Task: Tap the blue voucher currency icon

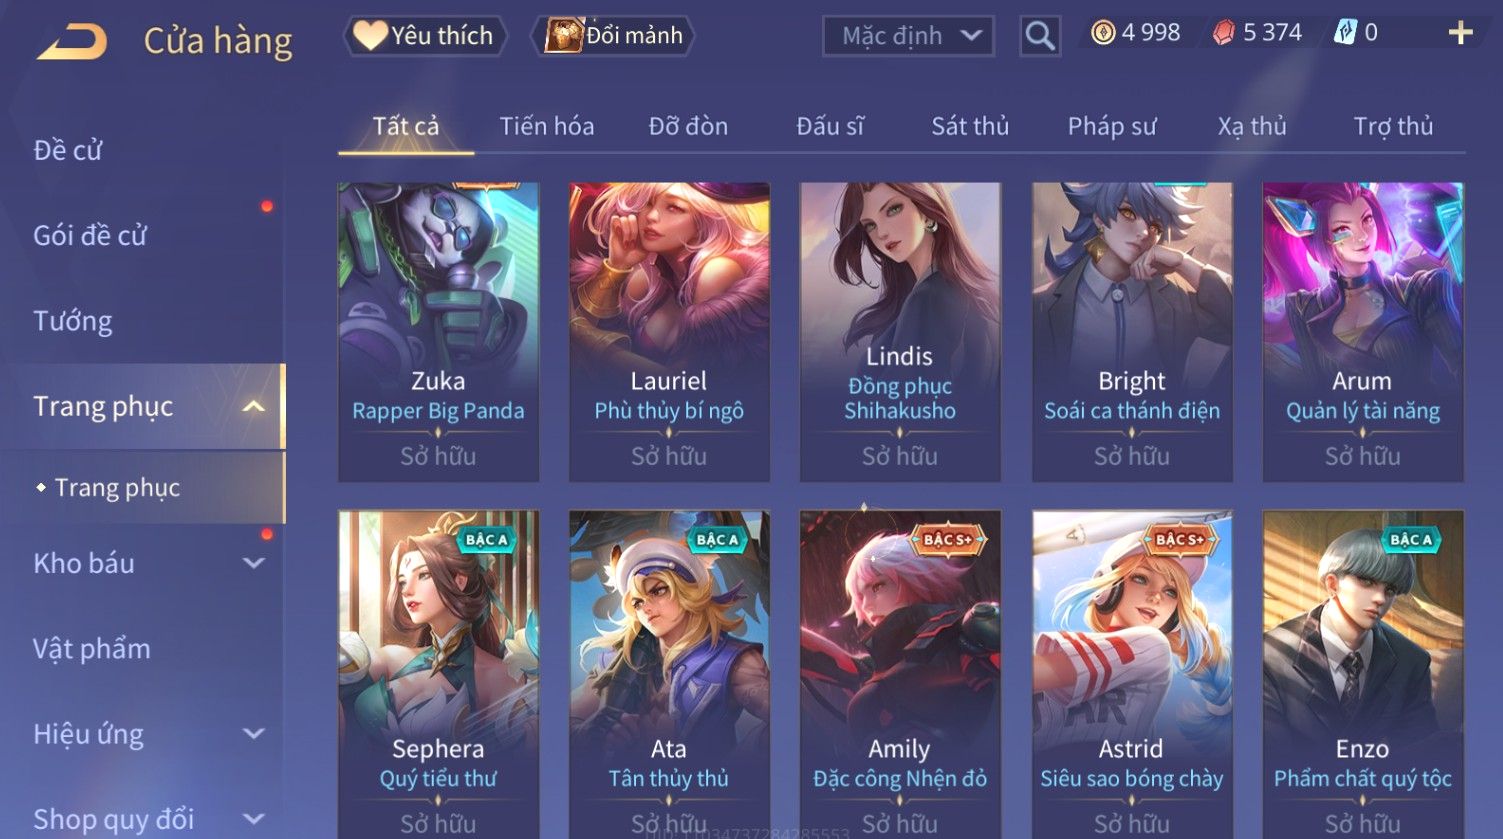Action: coord(1346,33)
